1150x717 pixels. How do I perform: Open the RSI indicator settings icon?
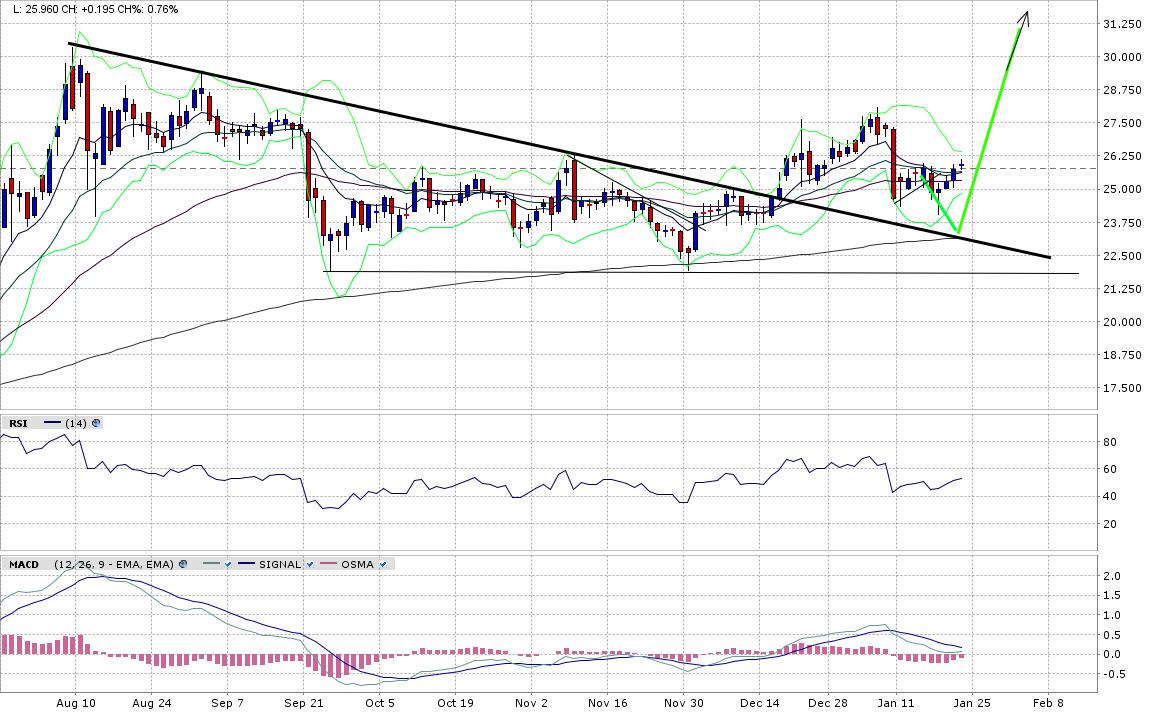point(96,423)
